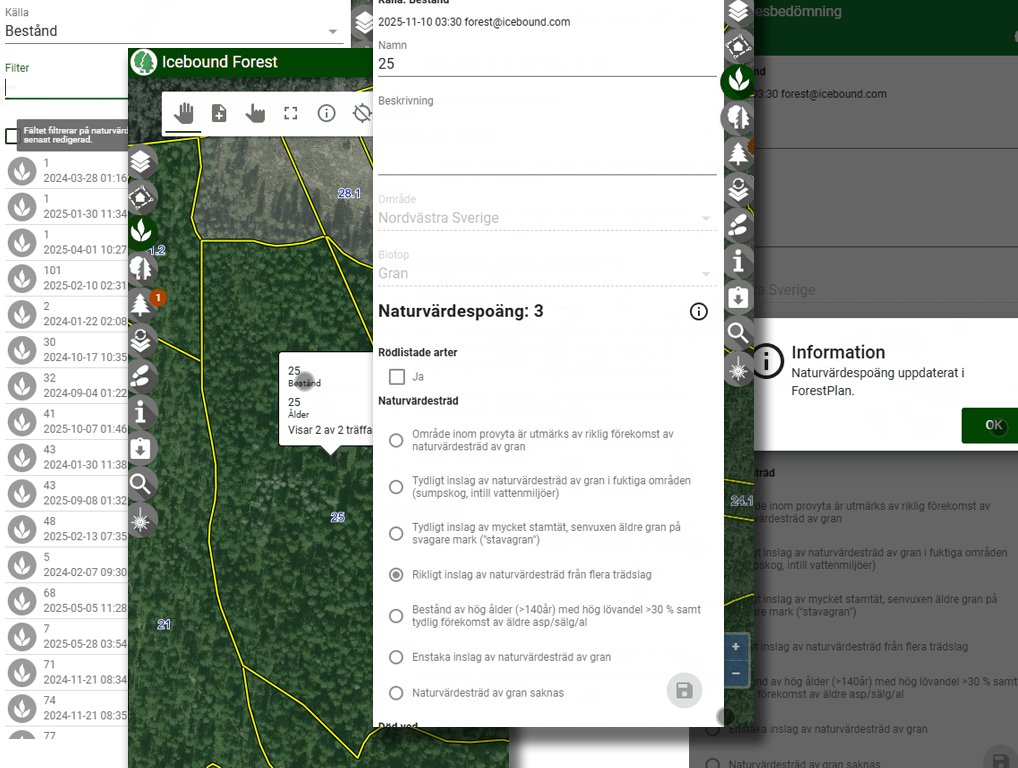Select the pan hand tool in map toolbar
The image size is (1018, 768).
coord(183,114)
